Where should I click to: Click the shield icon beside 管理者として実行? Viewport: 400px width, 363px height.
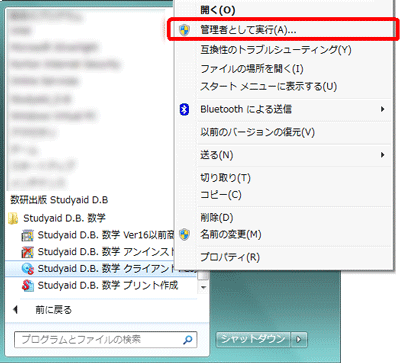pyautogui.click(x=184, y=30)
